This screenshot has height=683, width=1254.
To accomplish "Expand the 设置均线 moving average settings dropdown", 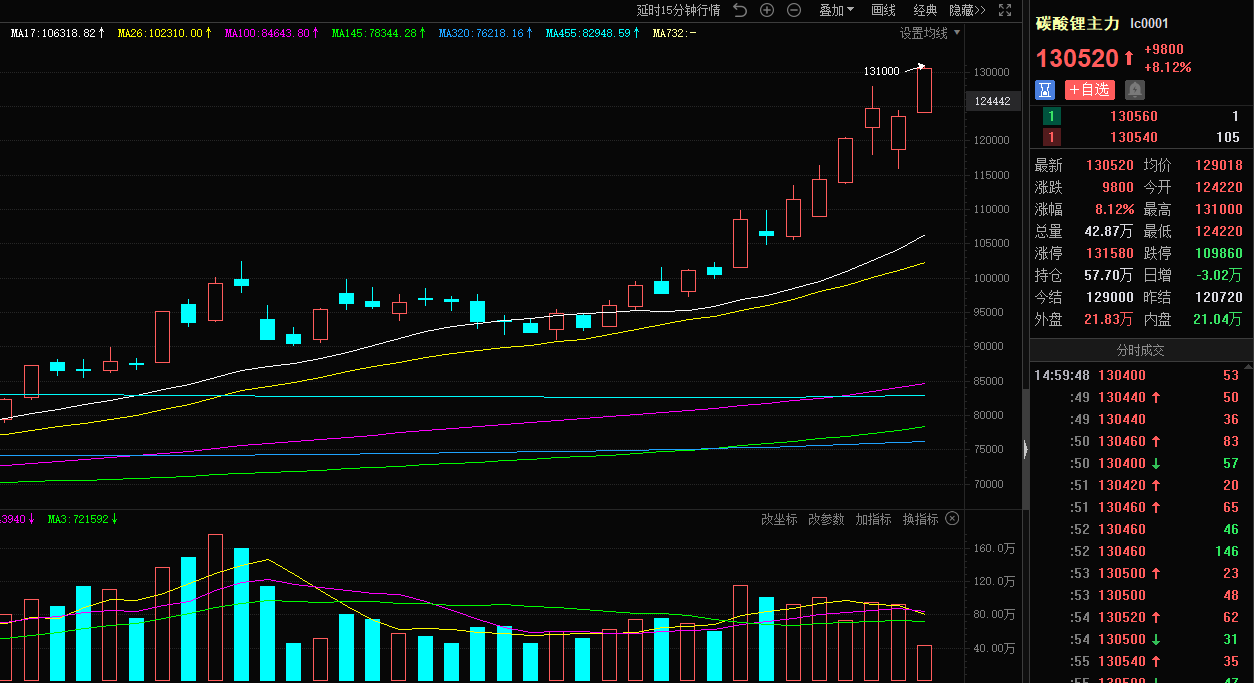I will [x=929, y=33].
